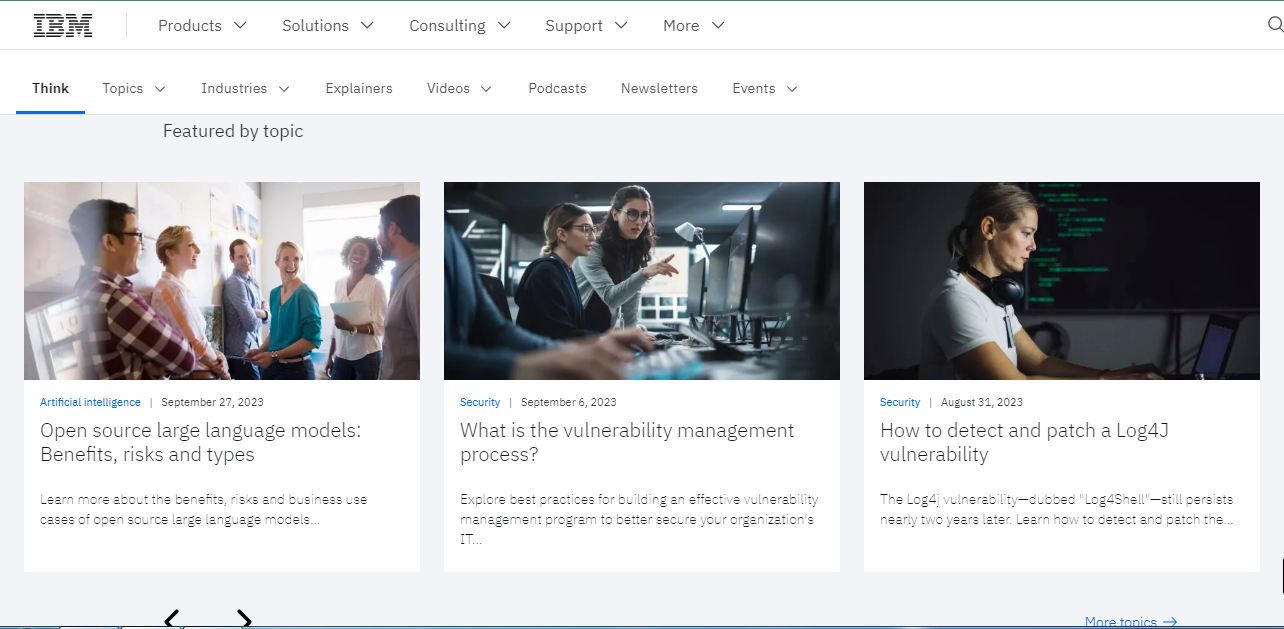The image size is (1284, 629).
Task: Click the IBM logo
Action: pos(62,24)
